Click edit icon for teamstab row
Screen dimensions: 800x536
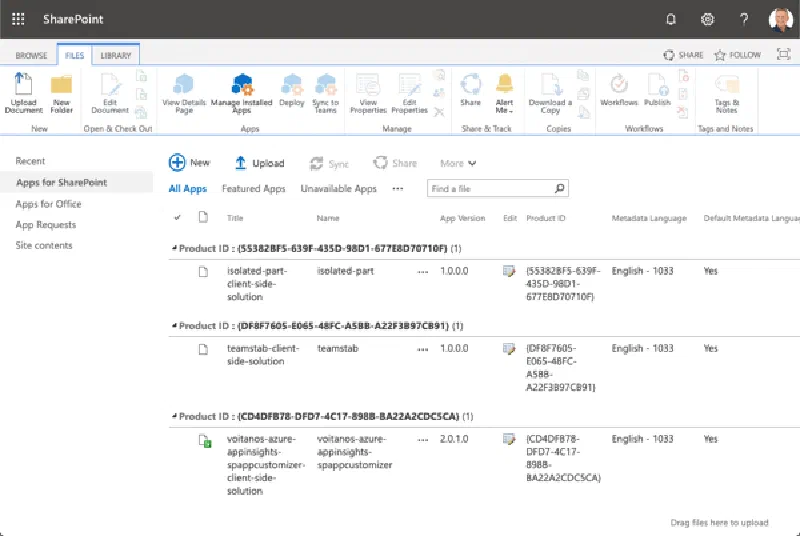(x=509, y=348)
